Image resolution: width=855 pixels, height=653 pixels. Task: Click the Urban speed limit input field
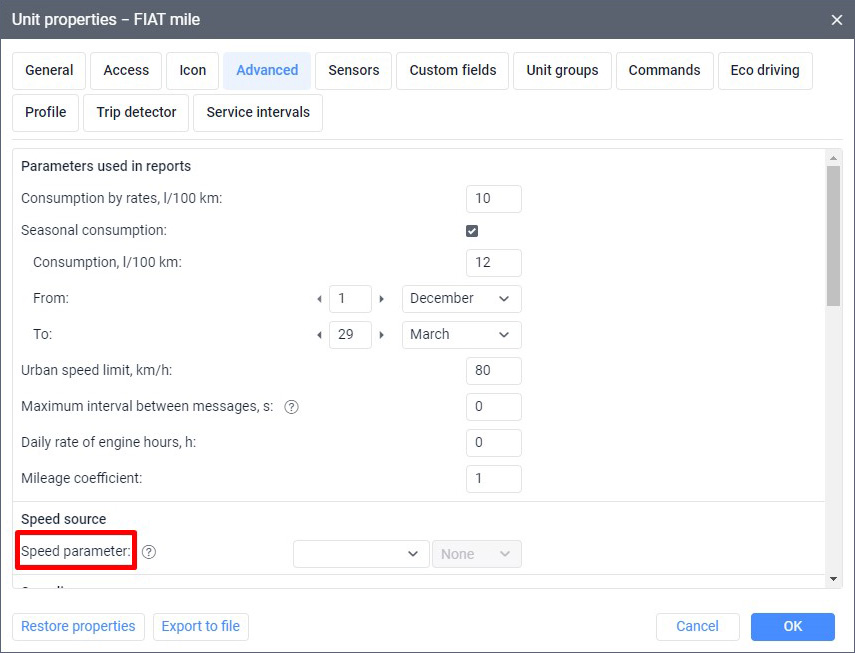pos(493,370)
